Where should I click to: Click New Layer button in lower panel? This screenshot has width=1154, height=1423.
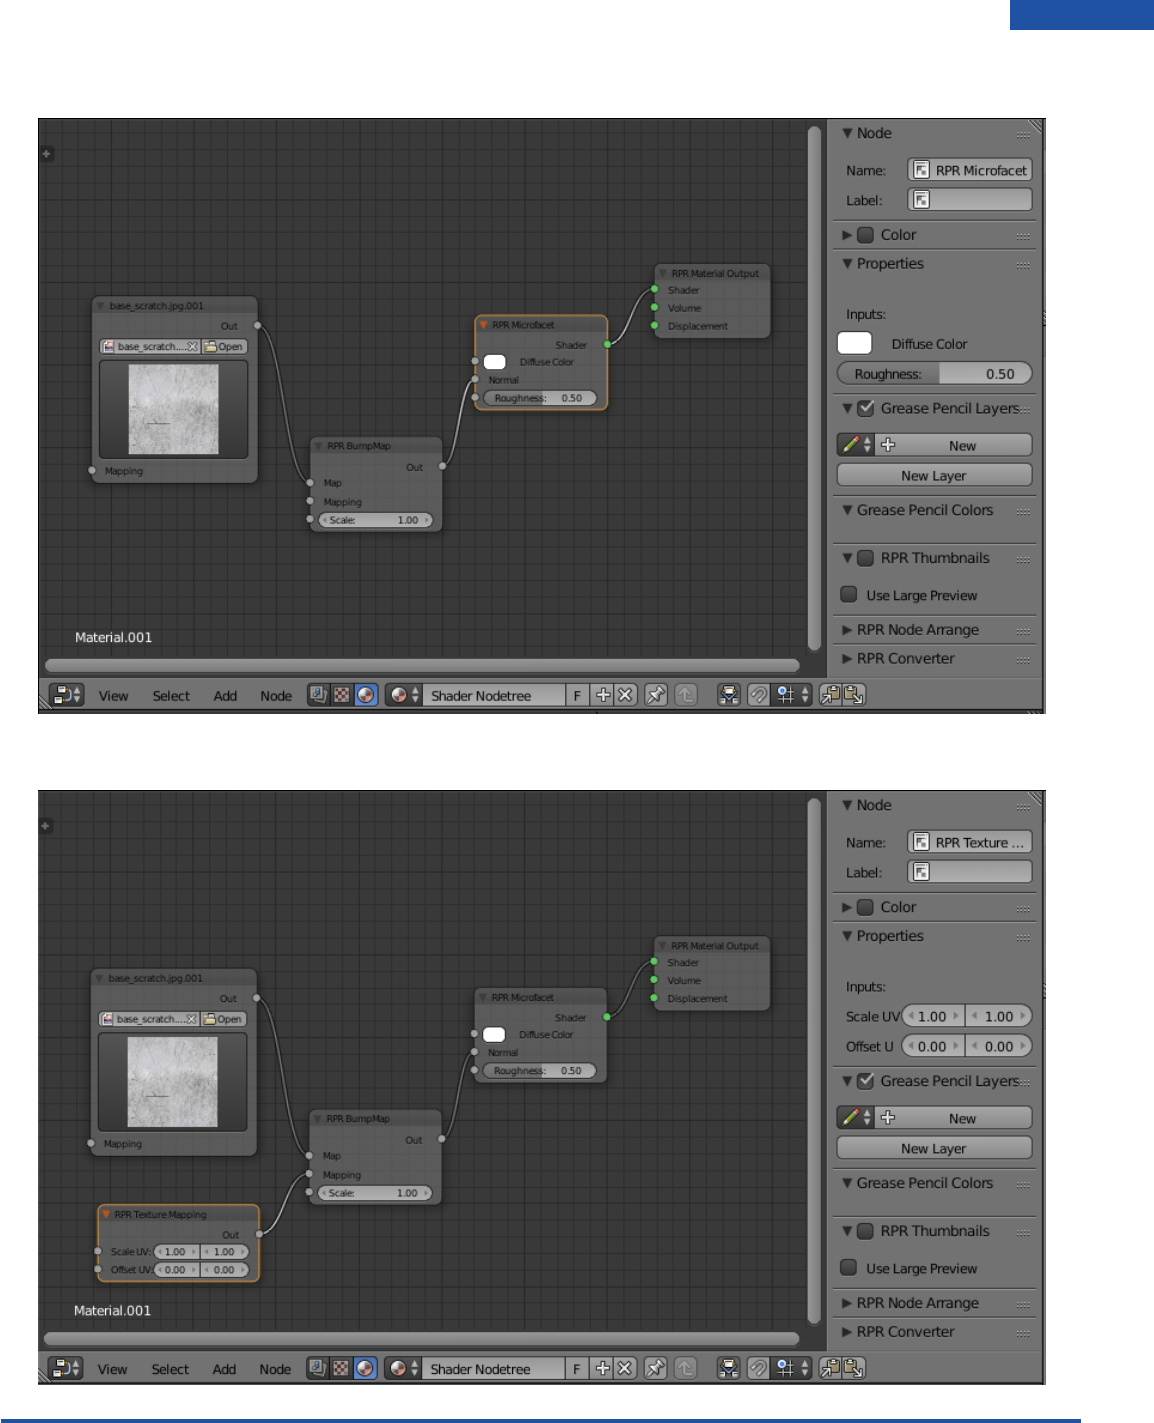click(934, 1148)
